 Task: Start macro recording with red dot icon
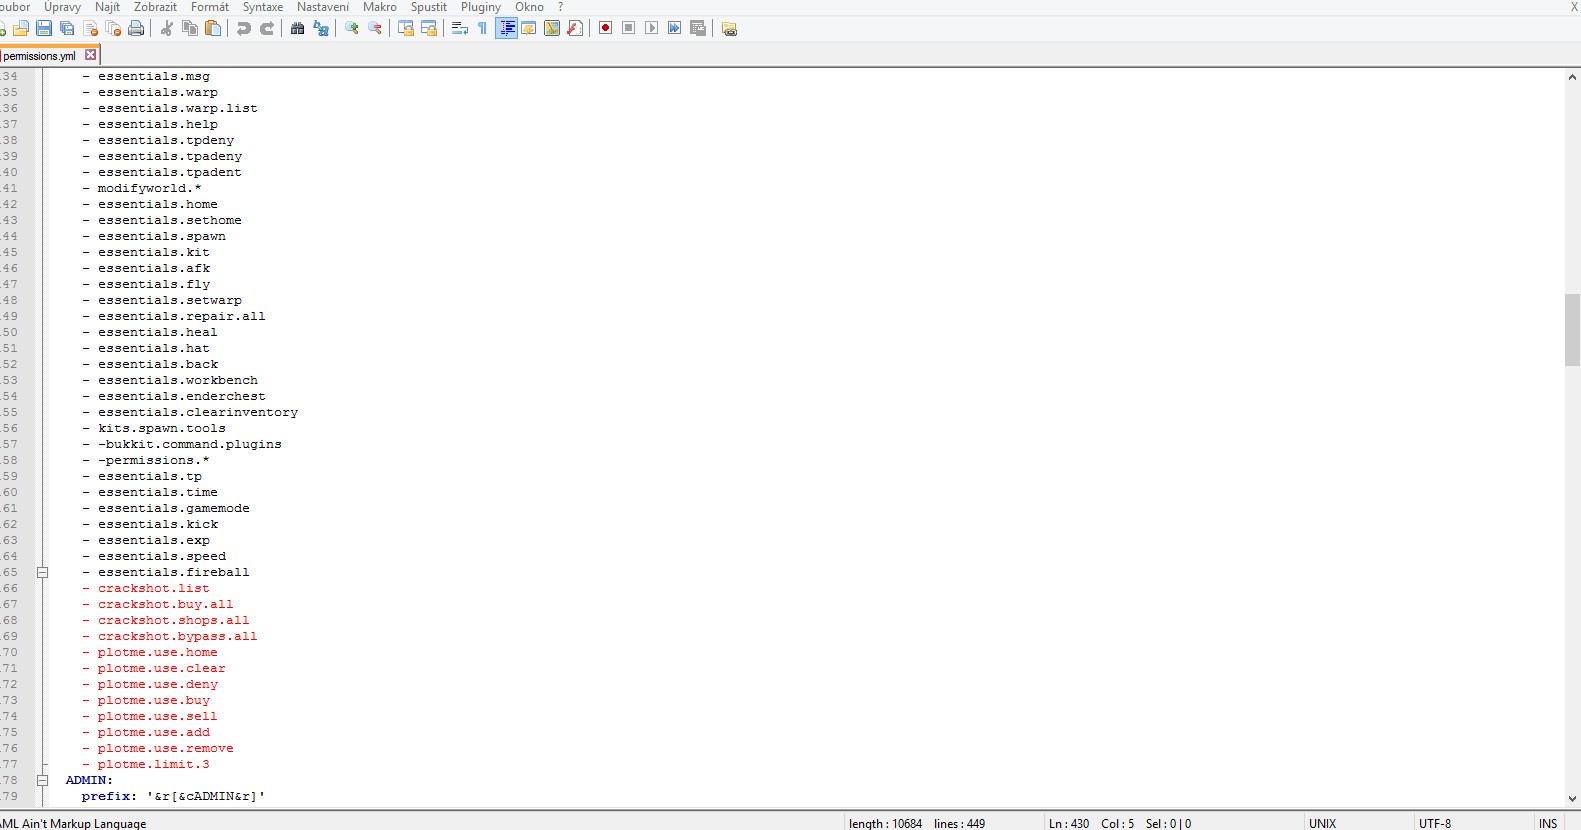(605, 28)
